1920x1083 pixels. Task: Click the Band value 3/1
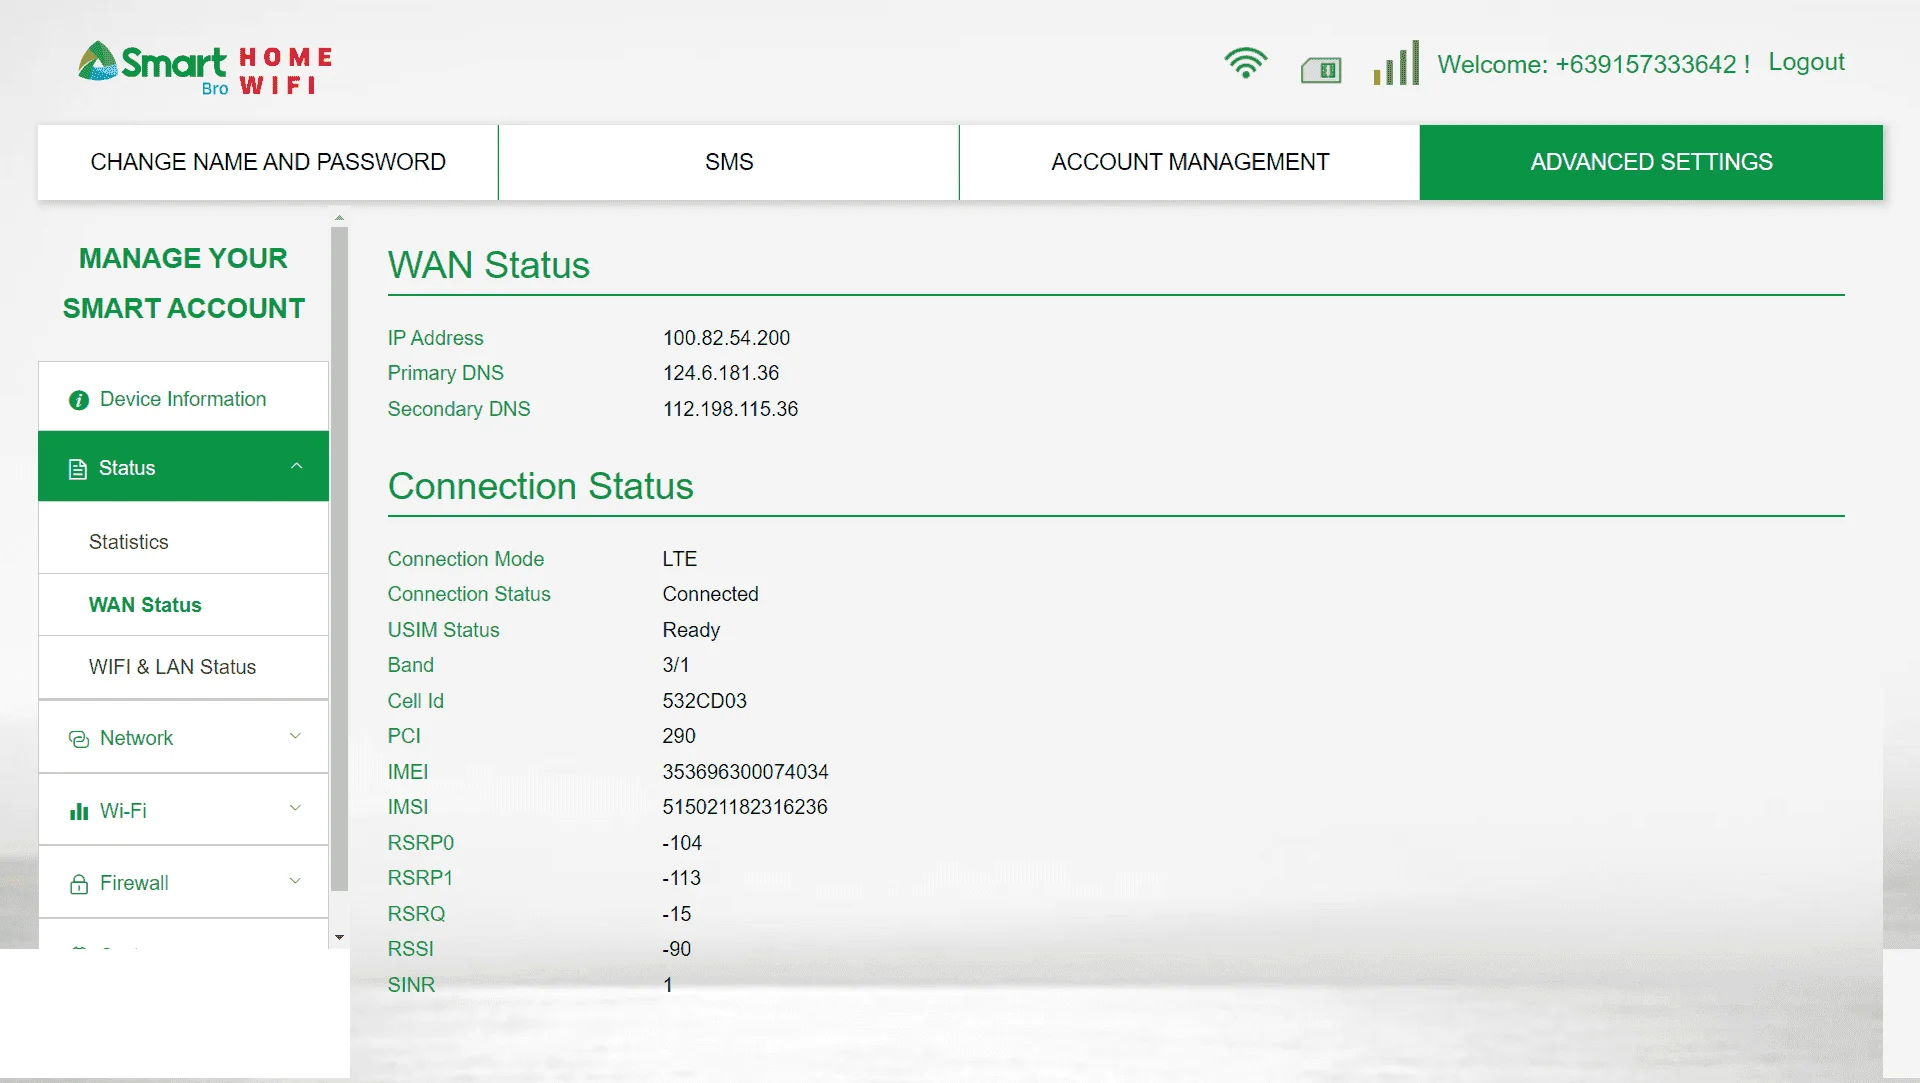pyautogui.click(x=675, y=665)
